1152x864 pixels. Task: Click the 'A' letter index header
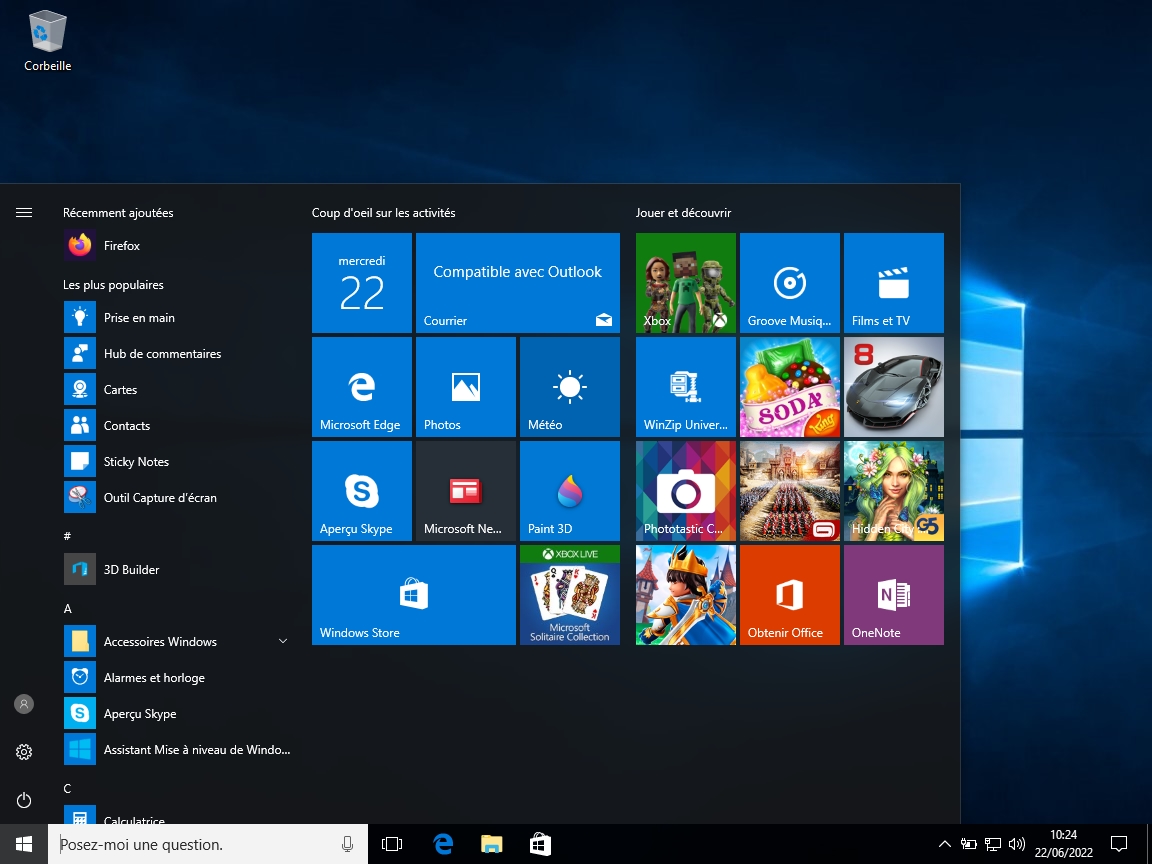coord(68,608)
